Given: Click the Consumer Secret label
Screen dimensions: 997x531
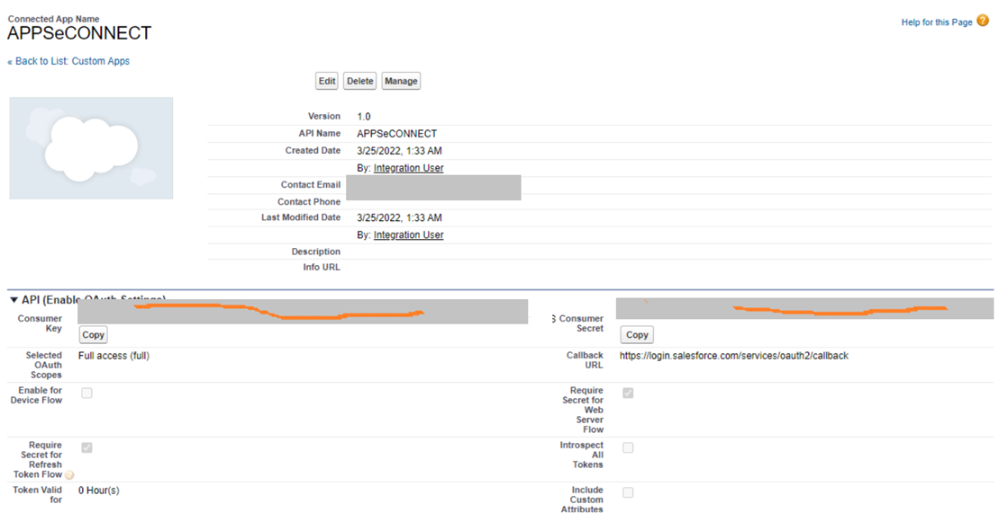Looking at the screenshot, I should (x=581, y=323).
